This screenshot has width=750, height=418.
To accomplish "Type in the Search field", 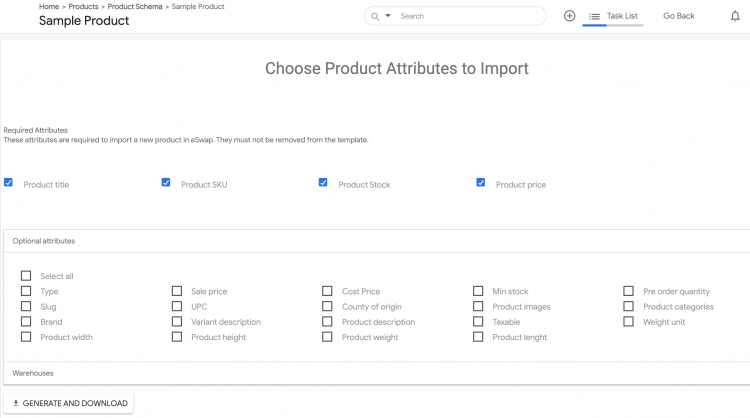I will tap(465, 16).
